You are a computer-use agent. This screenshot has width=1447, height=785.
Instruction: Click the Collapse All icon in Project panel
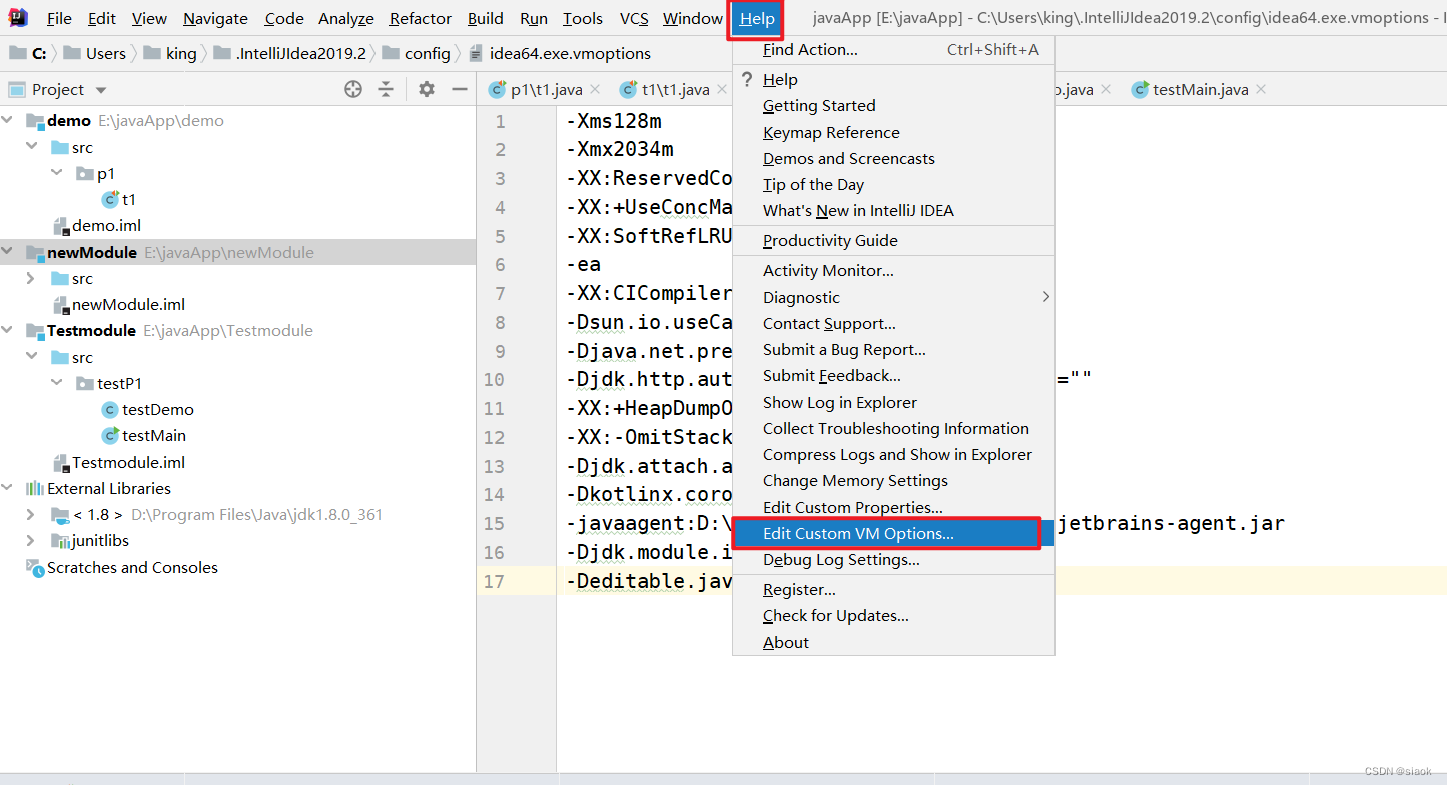pyautogui.click(x=386, y=89)
